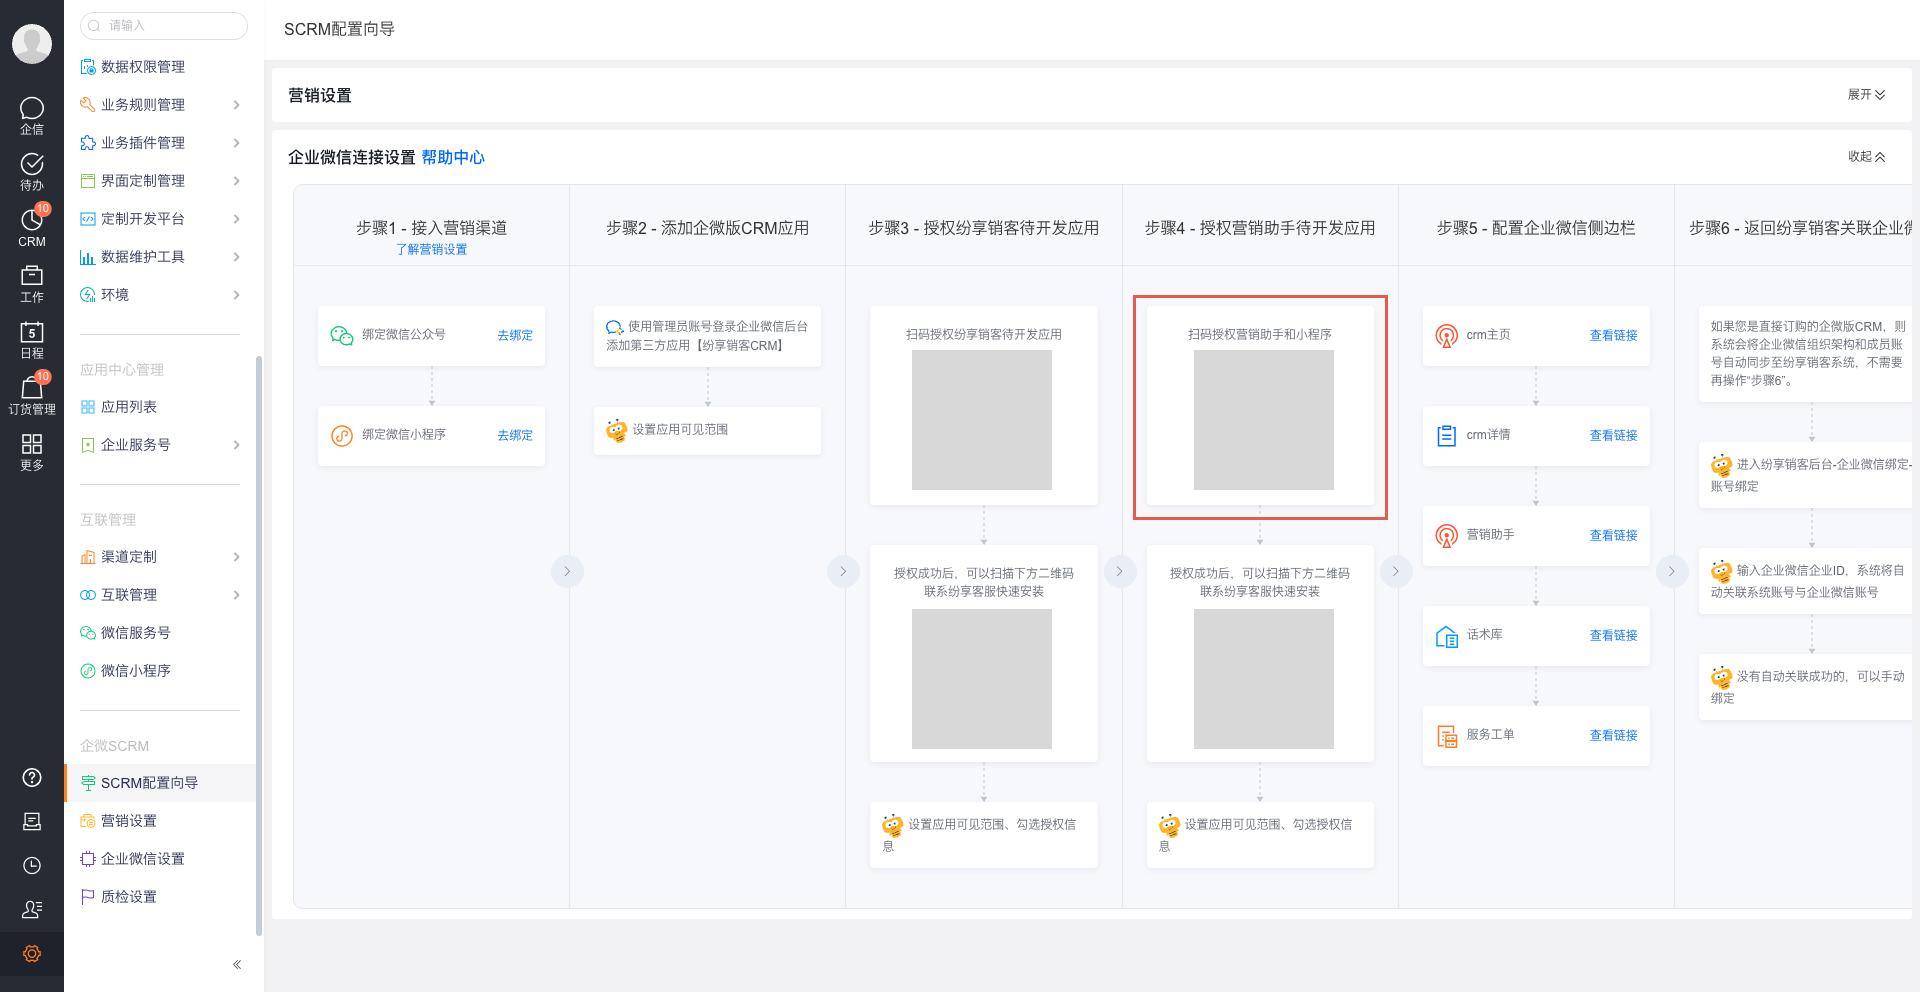Click the arrow between step 1 and step 2
The height and width of the screenshot is (992, 1920).
coord(567,571)
